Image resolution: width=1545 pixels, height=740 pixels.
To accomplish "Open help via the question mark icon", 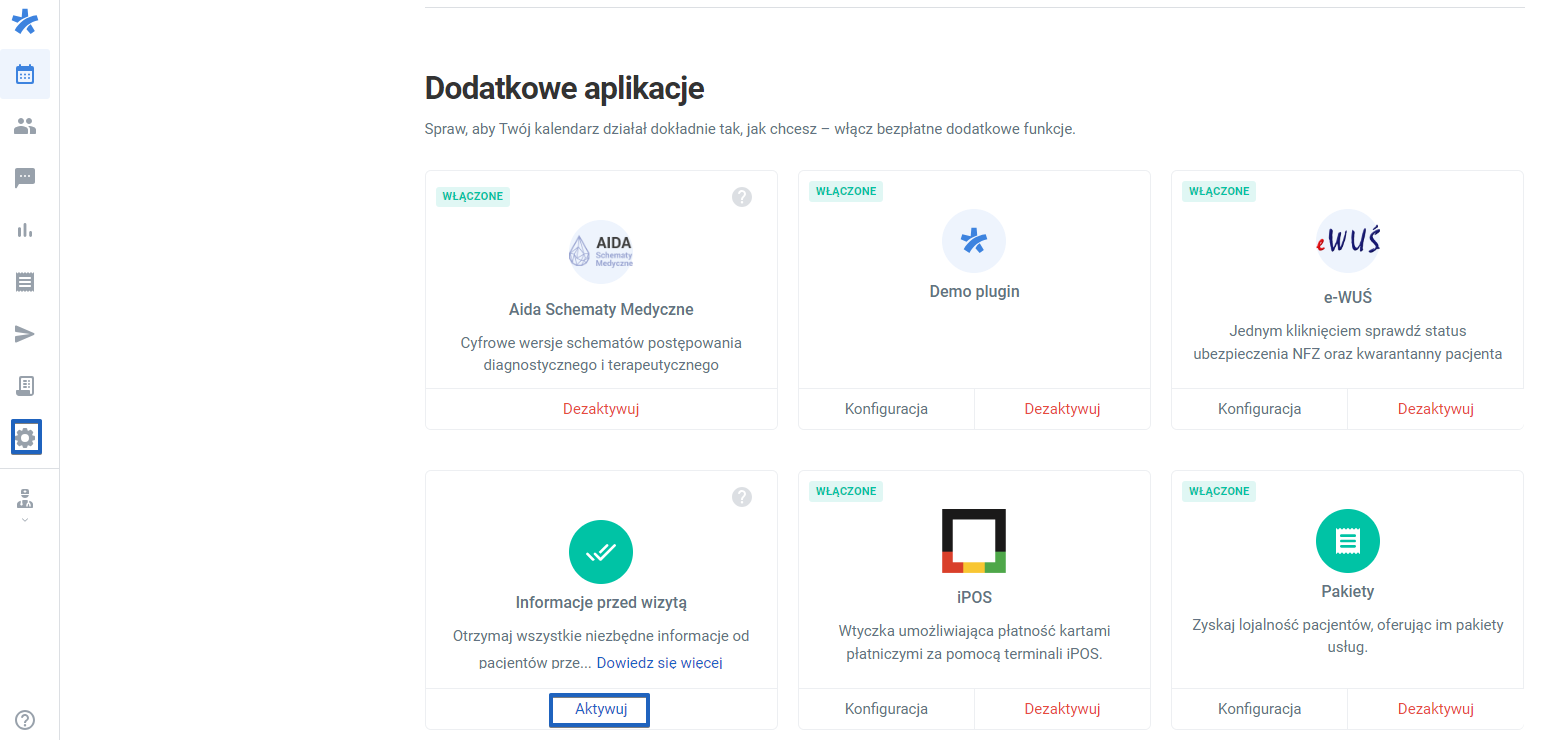I will tap(25, 719).
